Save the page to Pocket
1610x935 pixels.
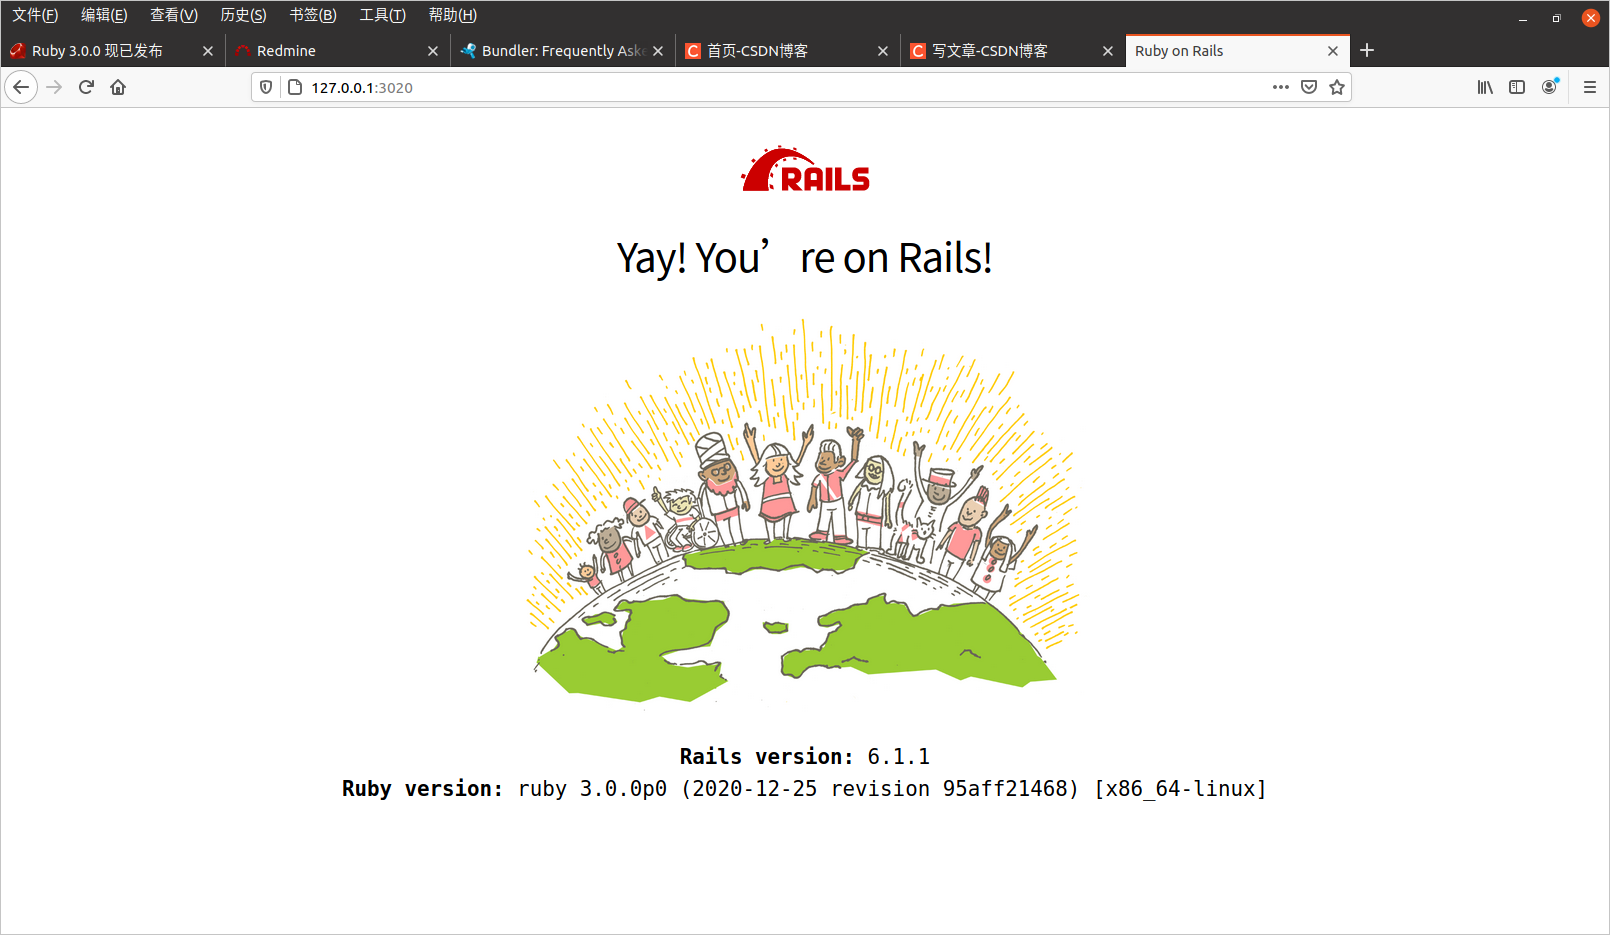click(x=1309, y=87)
